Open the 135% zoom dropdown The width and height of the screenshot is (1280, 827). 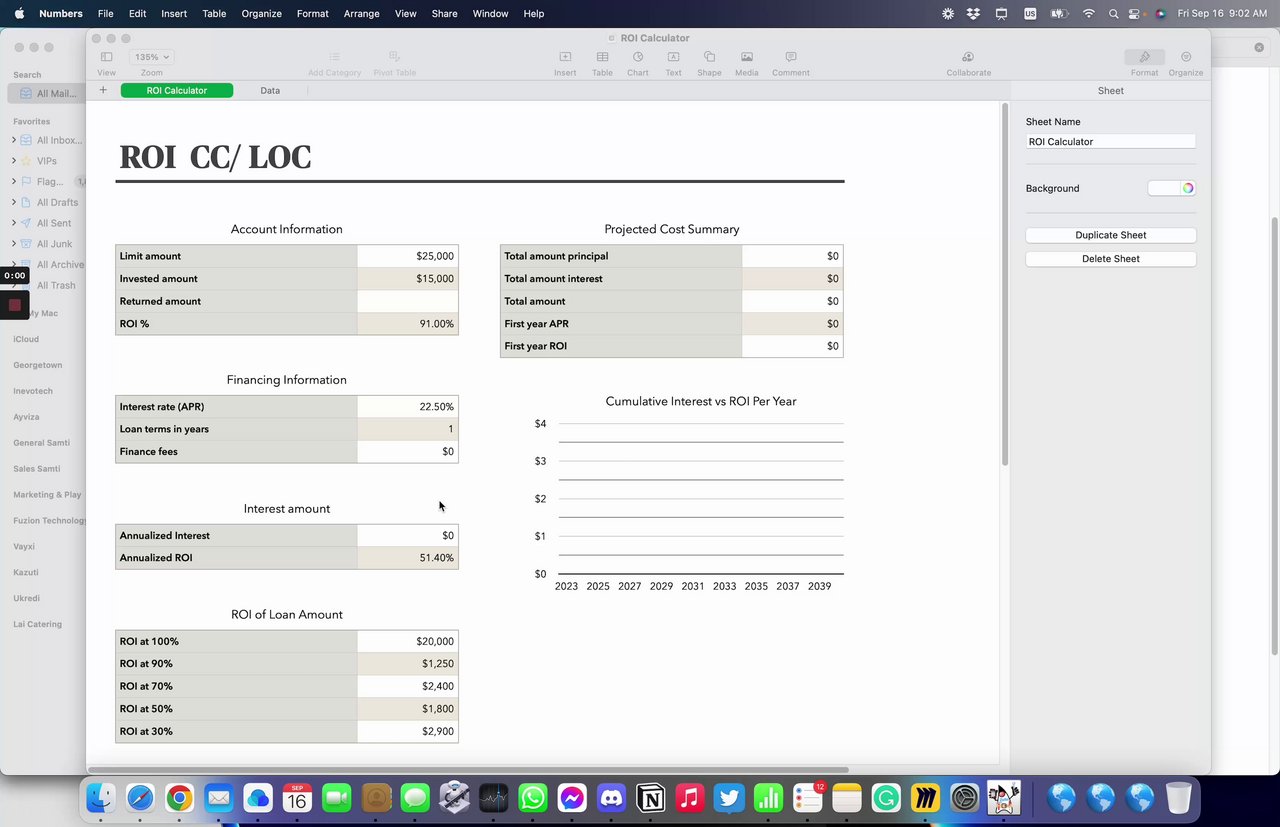click(x=152, y=57)
